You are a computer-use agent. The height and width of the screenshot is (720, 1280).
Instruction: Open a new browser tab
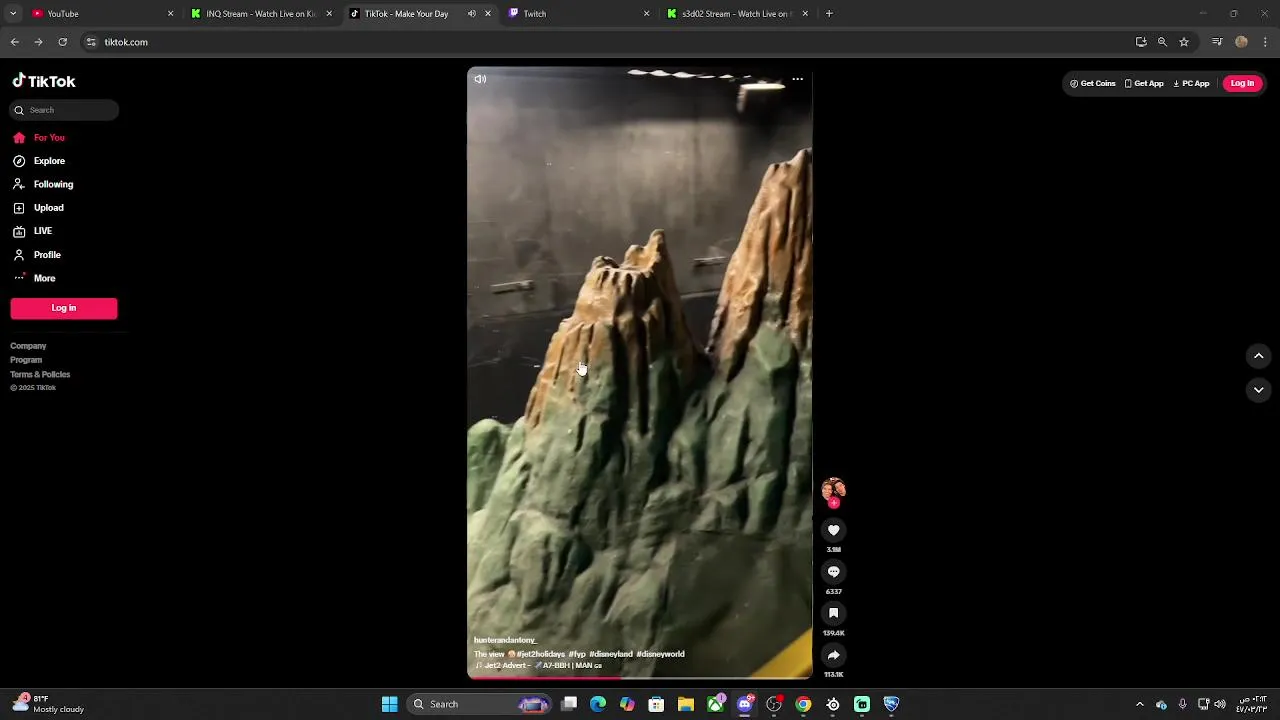829,14
